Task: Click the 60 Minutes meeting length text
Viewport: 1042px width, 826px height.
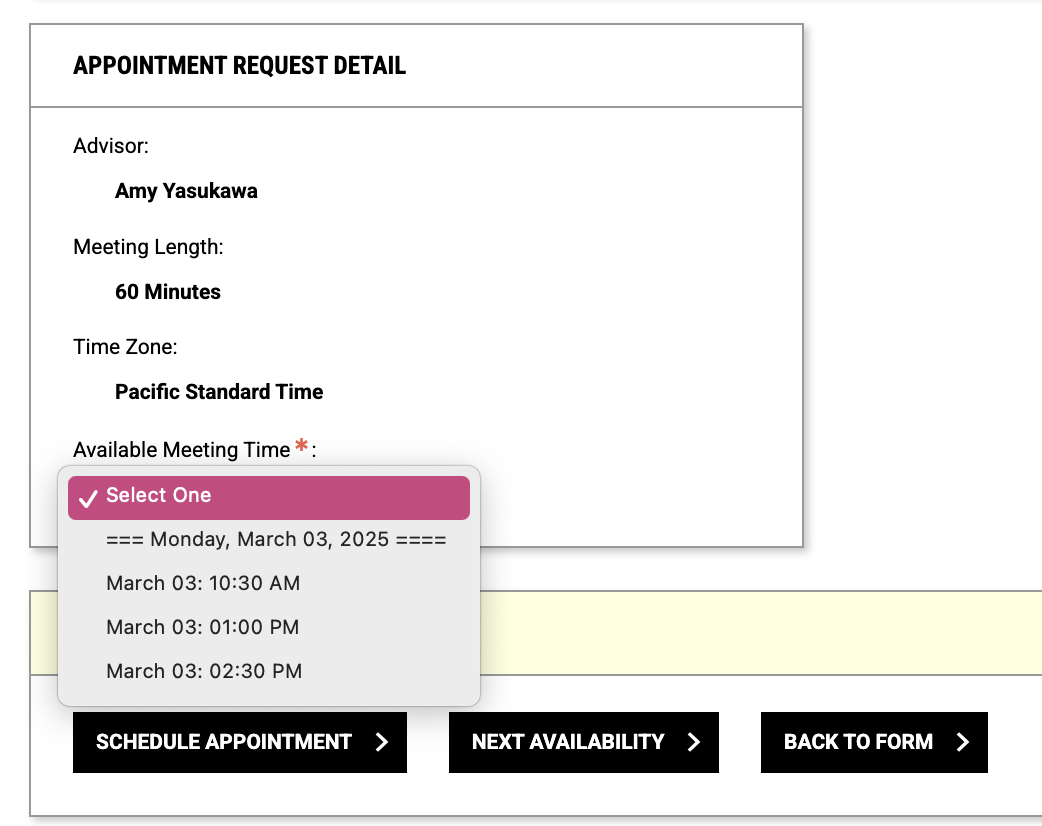Action: tap(168, 292)
